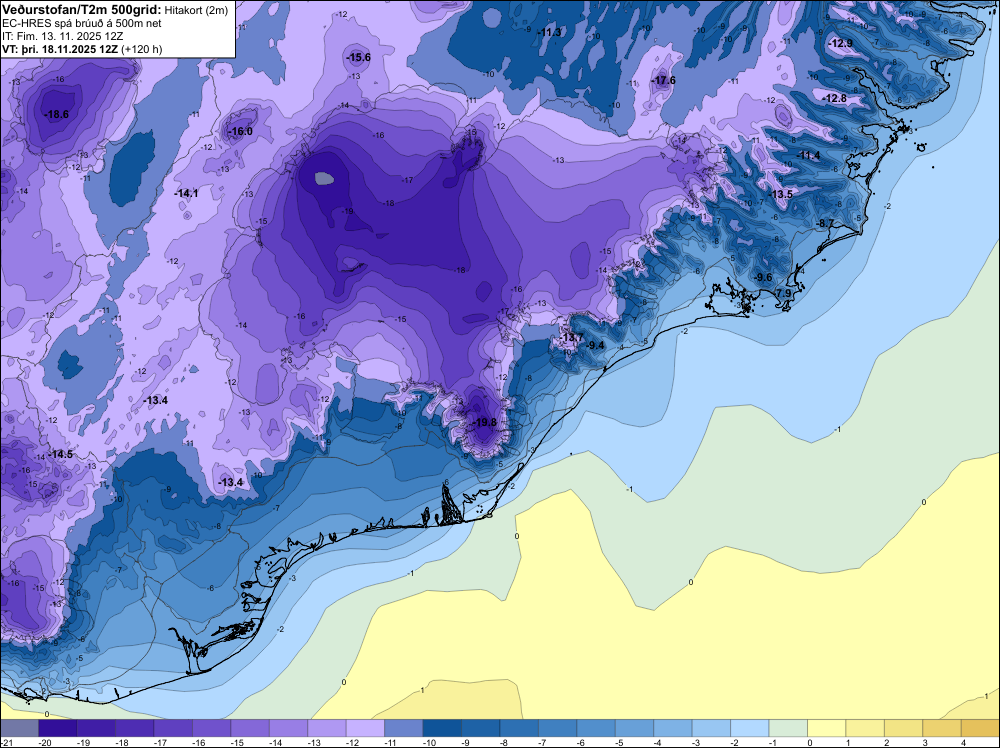Click the -15.6 temperature value
This screenshot has height=748, width=1000.
click(x=358, y=57)
